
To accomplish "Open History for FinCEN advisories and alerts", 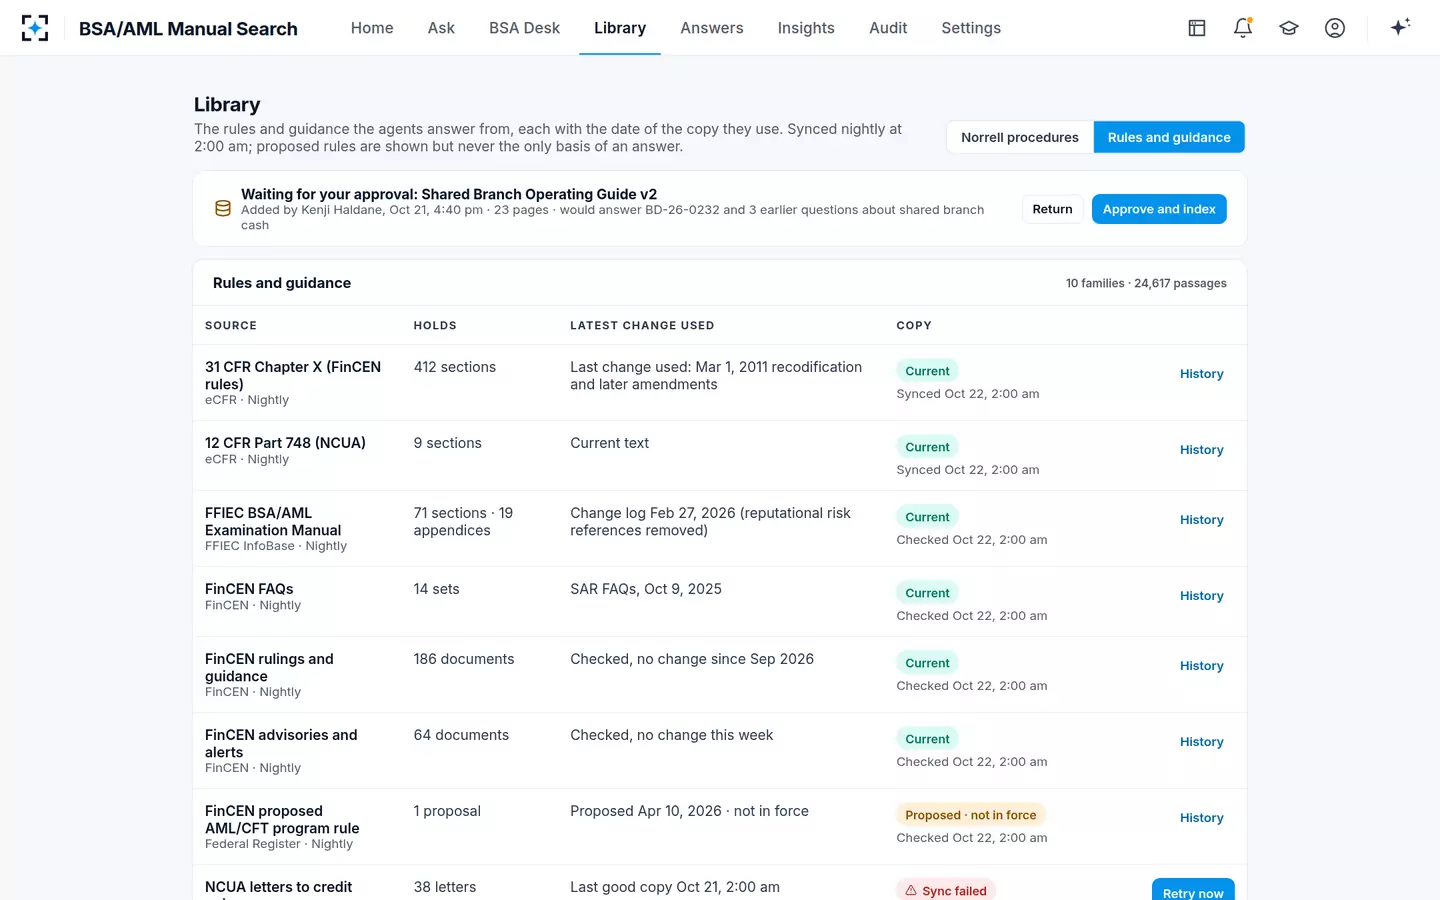I will [x=1202, y=742].
